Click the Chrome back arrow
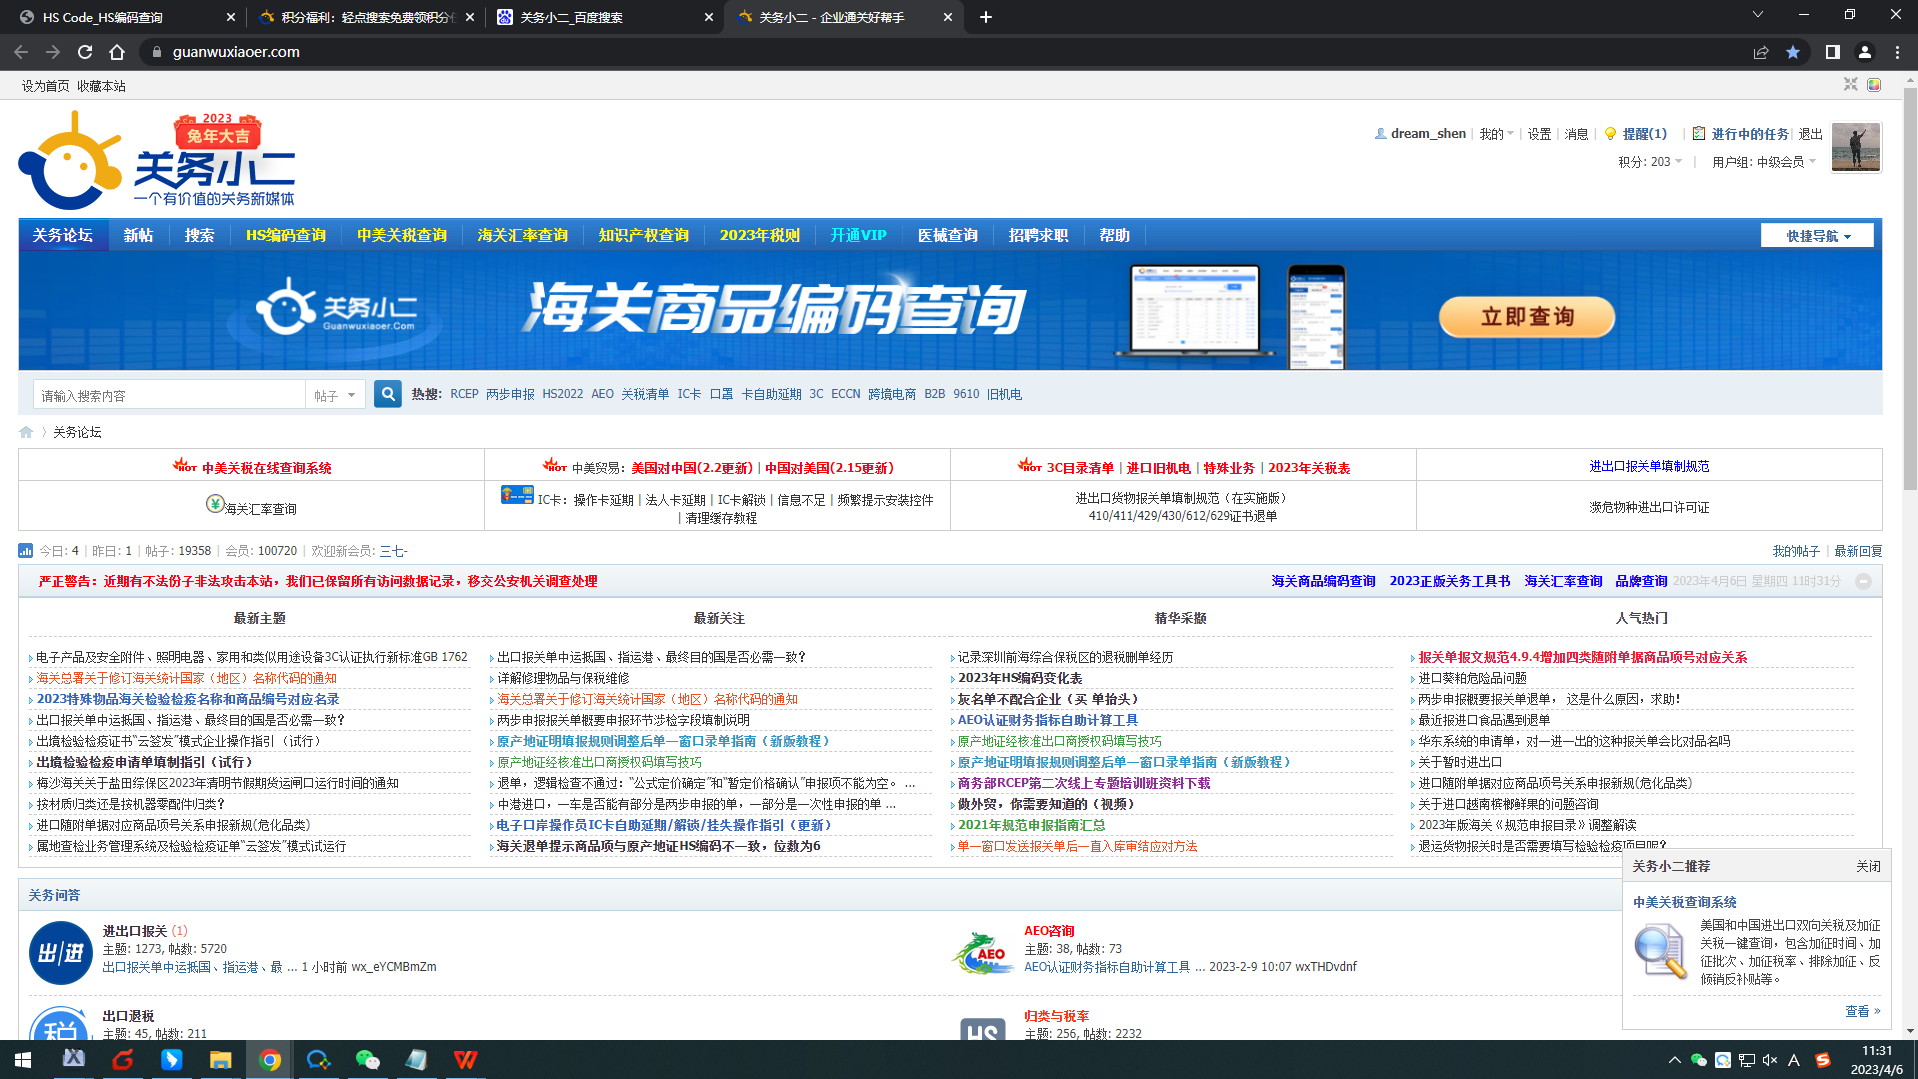Screen dimensions: 1918x1079 click(21, 52)
